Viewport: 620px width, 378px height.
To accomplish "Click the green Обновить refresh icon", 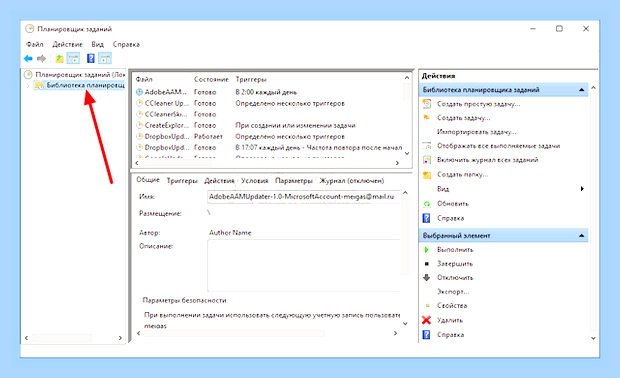I will (427, 204).
